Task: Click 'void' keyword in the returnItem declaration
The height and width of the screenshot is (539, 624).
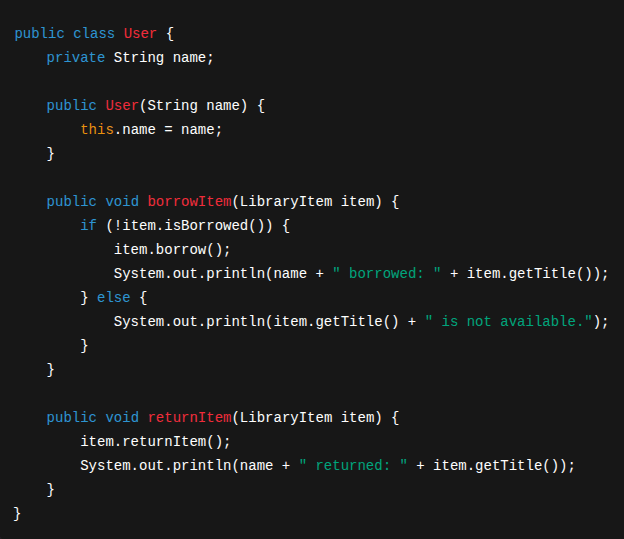Action: pyautogui.click(x=122, y=418)
